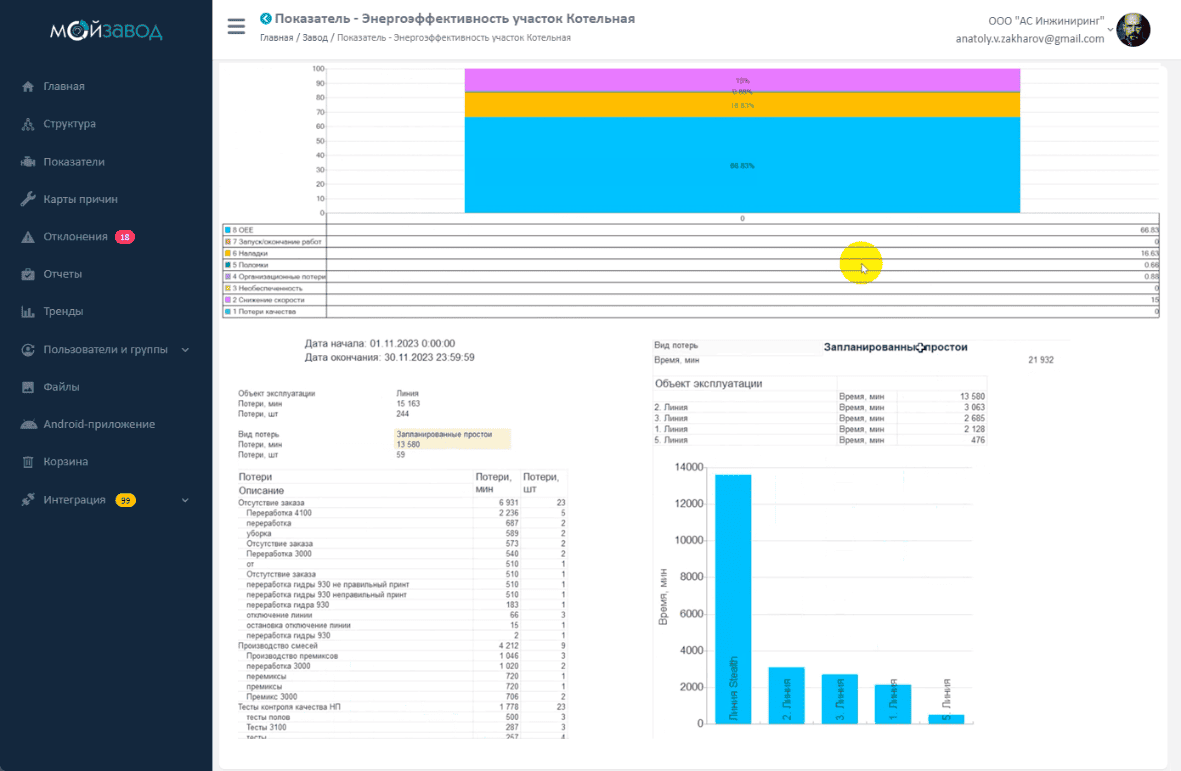Click Завод breadcrumb link
The height and width of the screenshot is (771, 1181).
tap(315, 38)
